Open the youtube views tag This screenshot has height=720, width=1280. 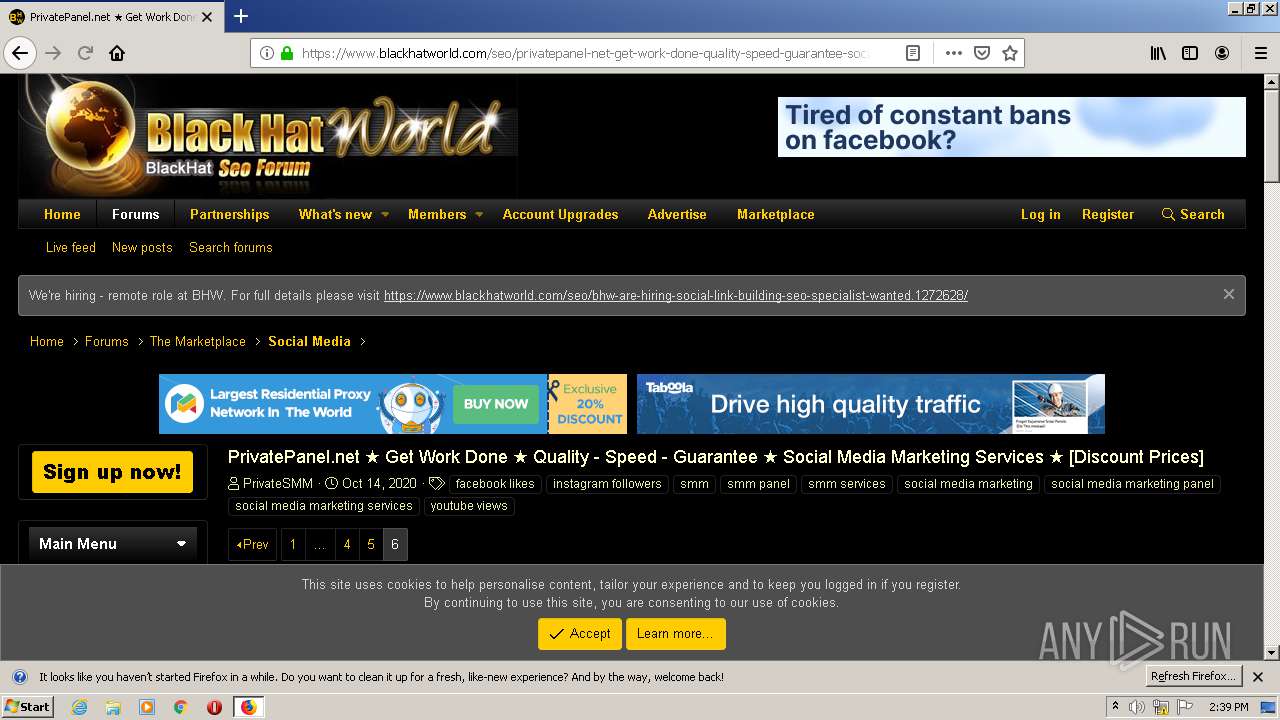click(x=469, y=505)
